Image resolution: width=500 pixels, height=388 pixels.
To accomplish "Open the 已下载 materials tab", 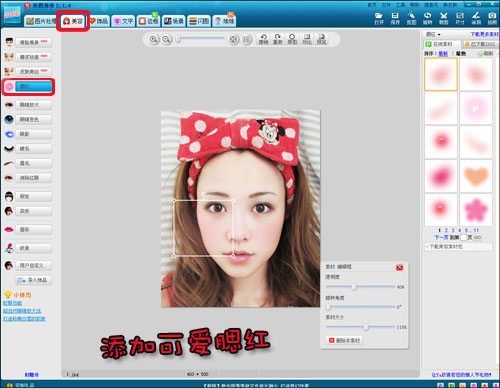I will pyautogui.click(x=480, y=44).
